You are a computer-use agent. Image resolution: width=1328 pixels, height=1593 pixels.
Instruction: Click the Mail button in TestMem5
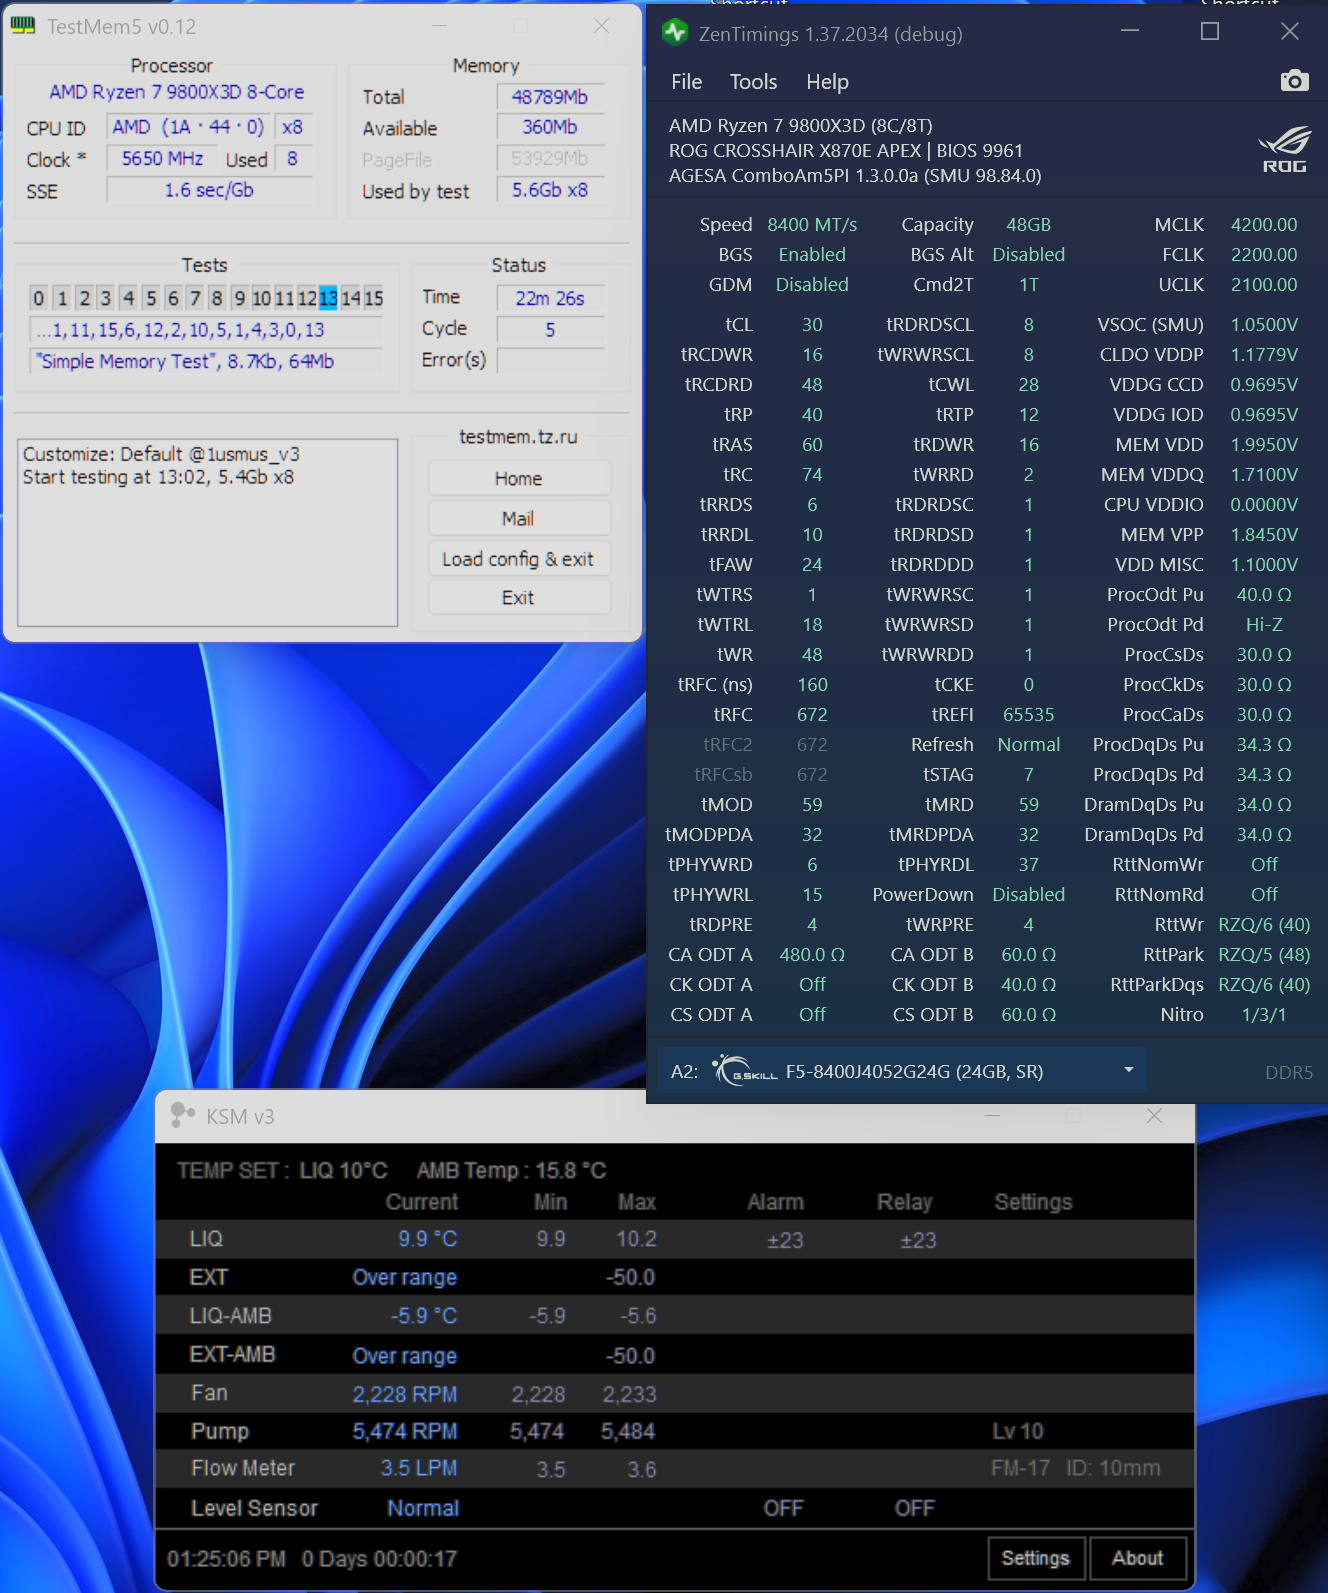(x=519, y=519)
